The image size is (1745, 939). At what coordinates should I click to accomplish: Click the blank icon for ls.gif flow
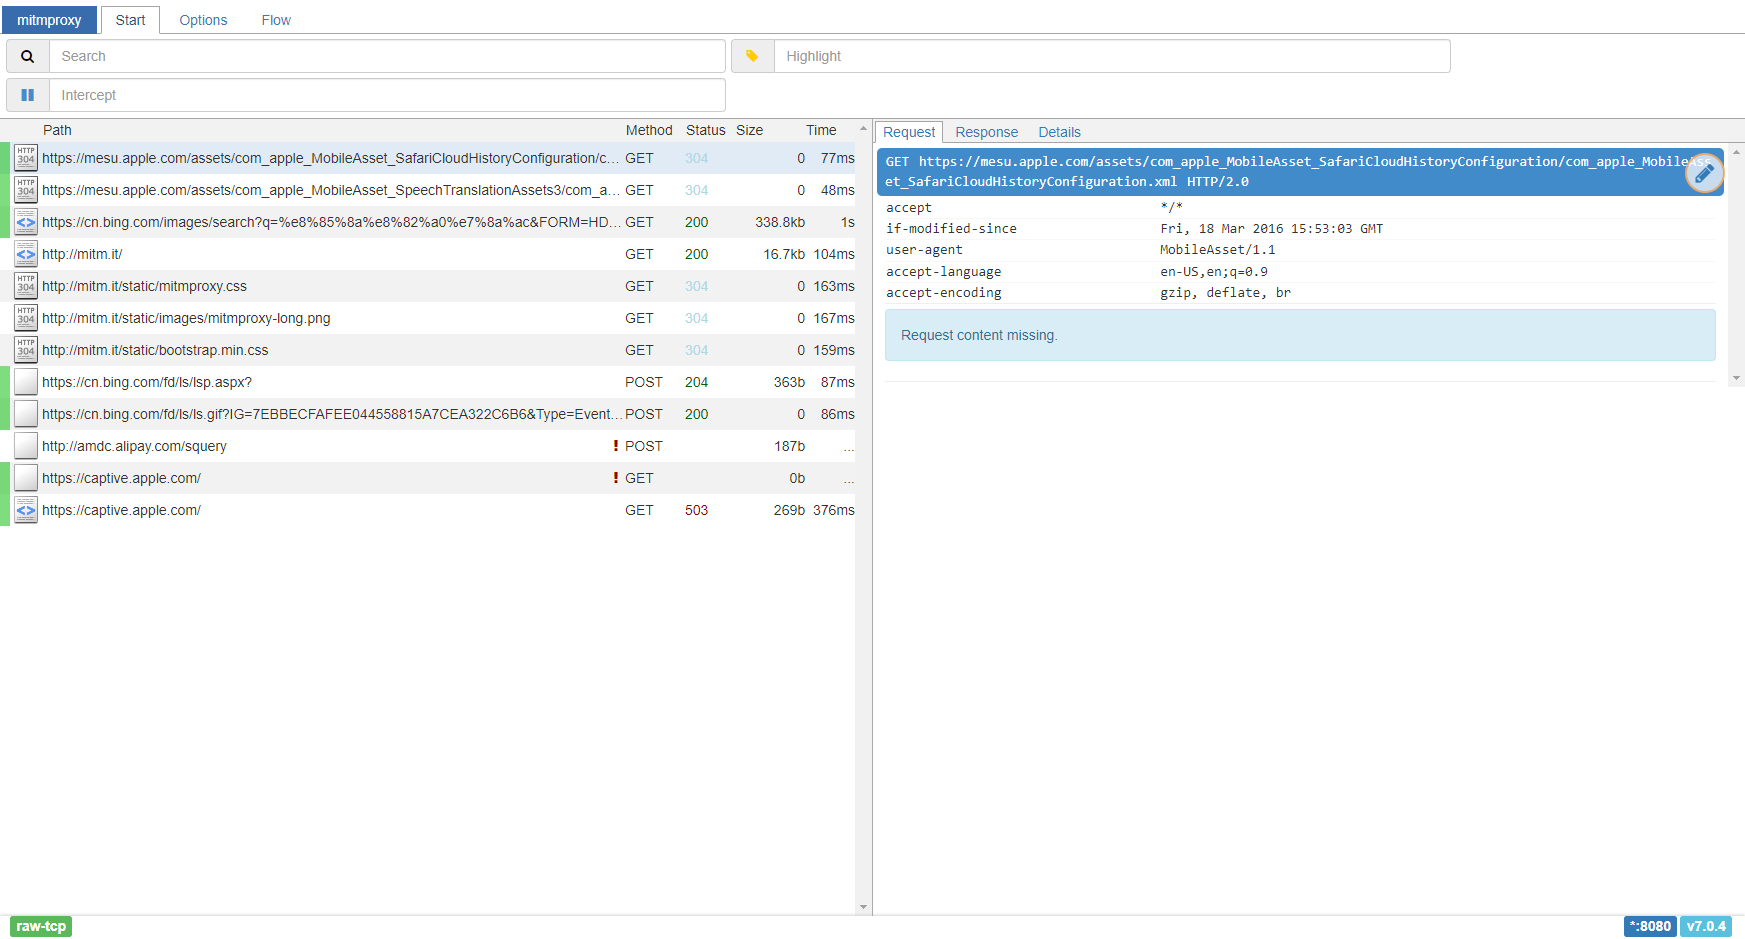(26, 414)
